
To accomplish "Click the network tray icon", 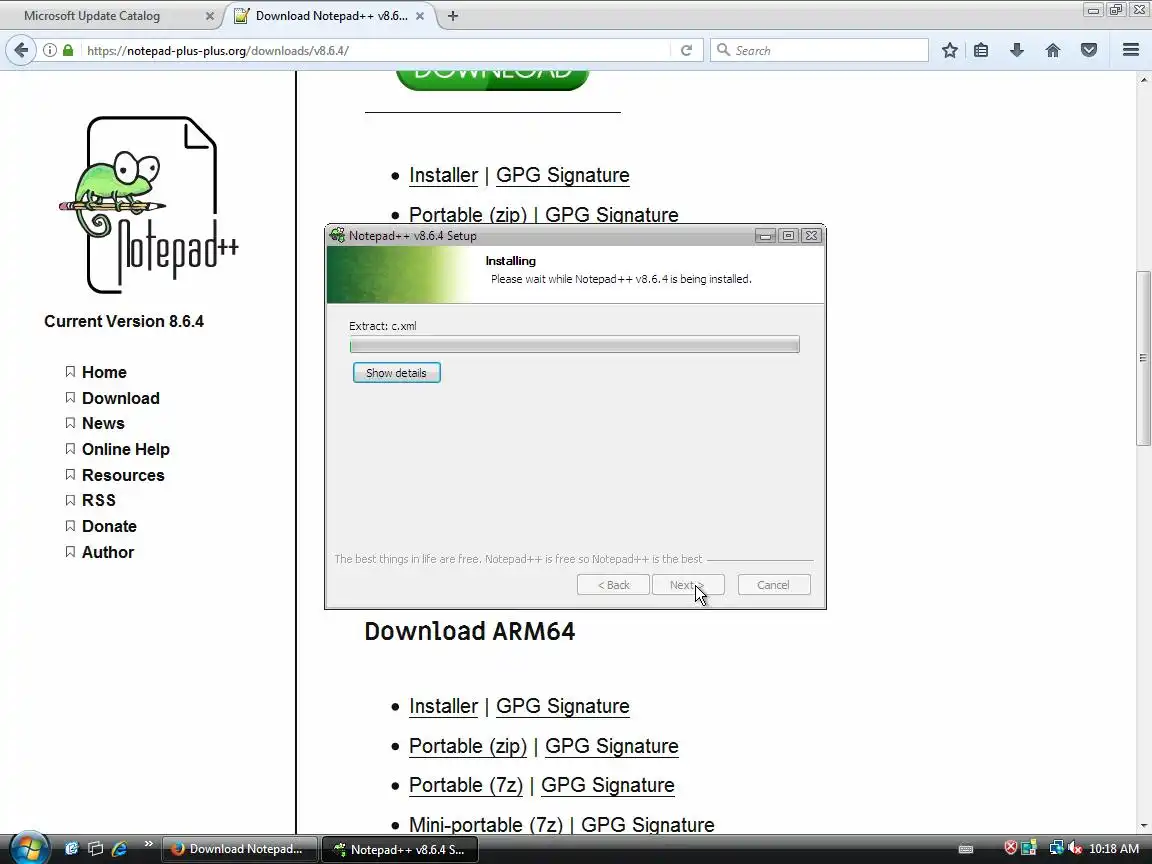I will pos(1056,848).
